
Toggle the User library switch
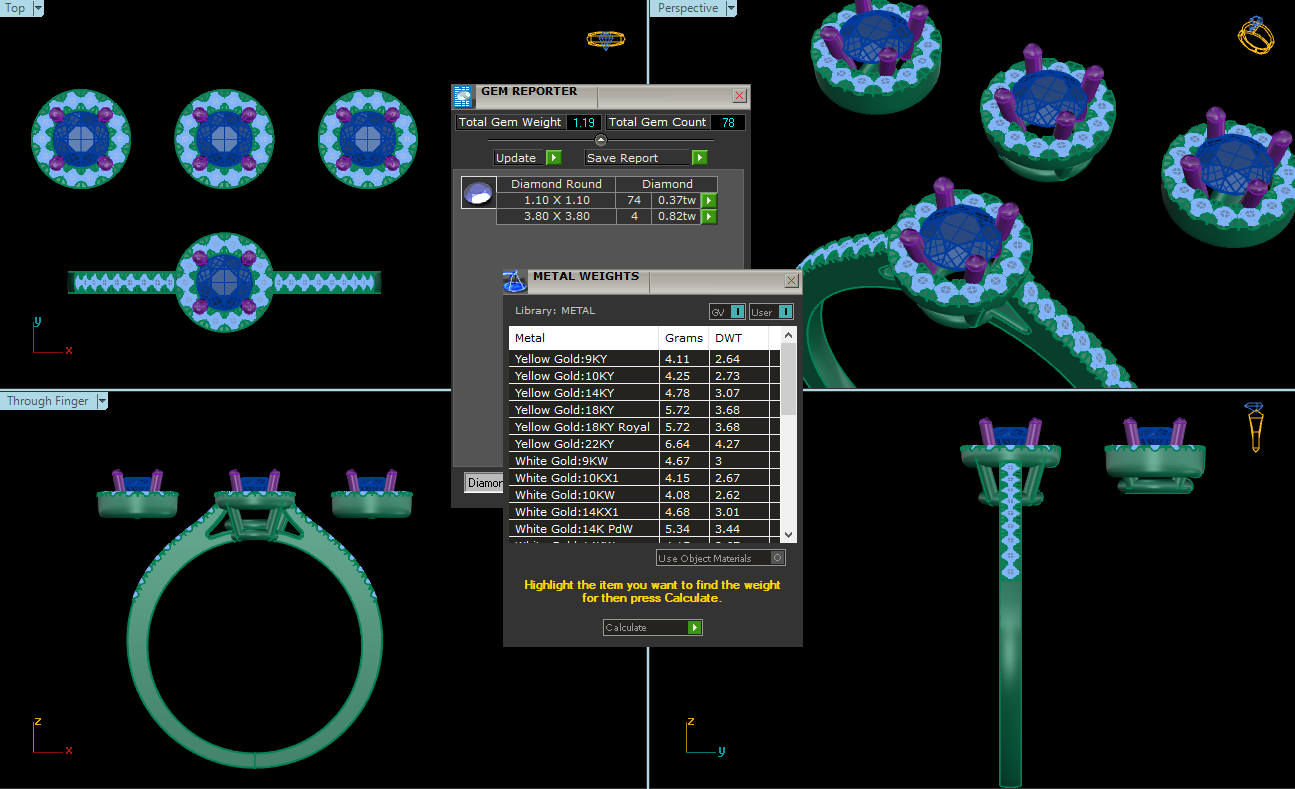784,312
